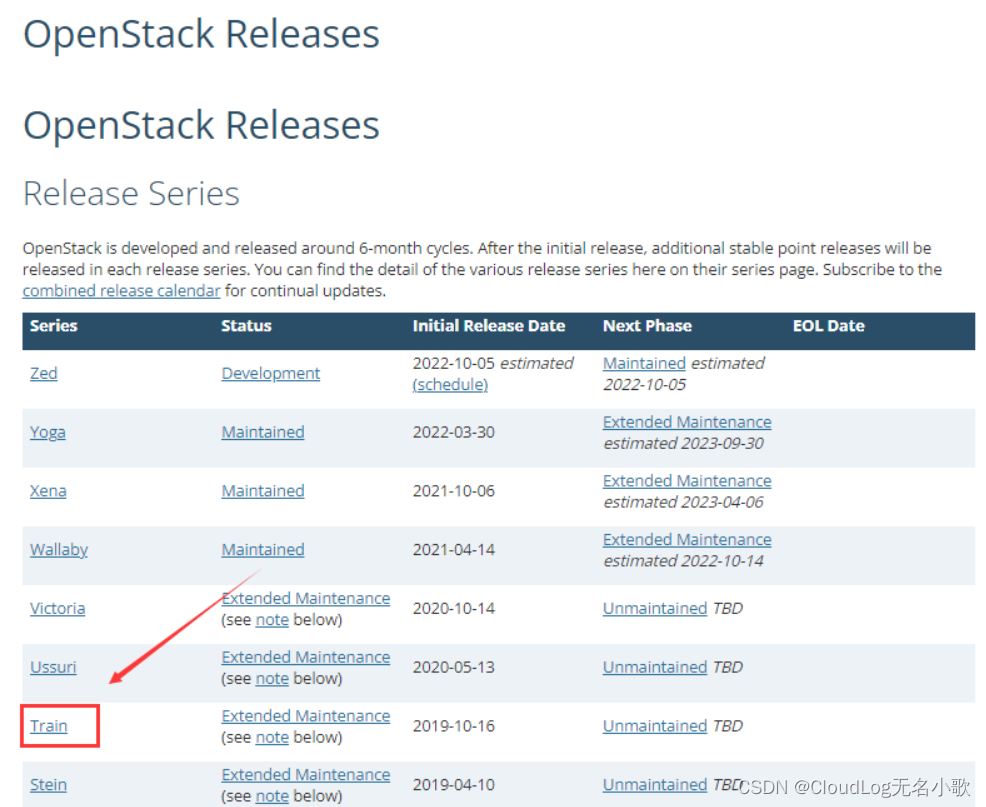Open the Ussuri release series page
The image size is (986, 807).
[53, 667]
